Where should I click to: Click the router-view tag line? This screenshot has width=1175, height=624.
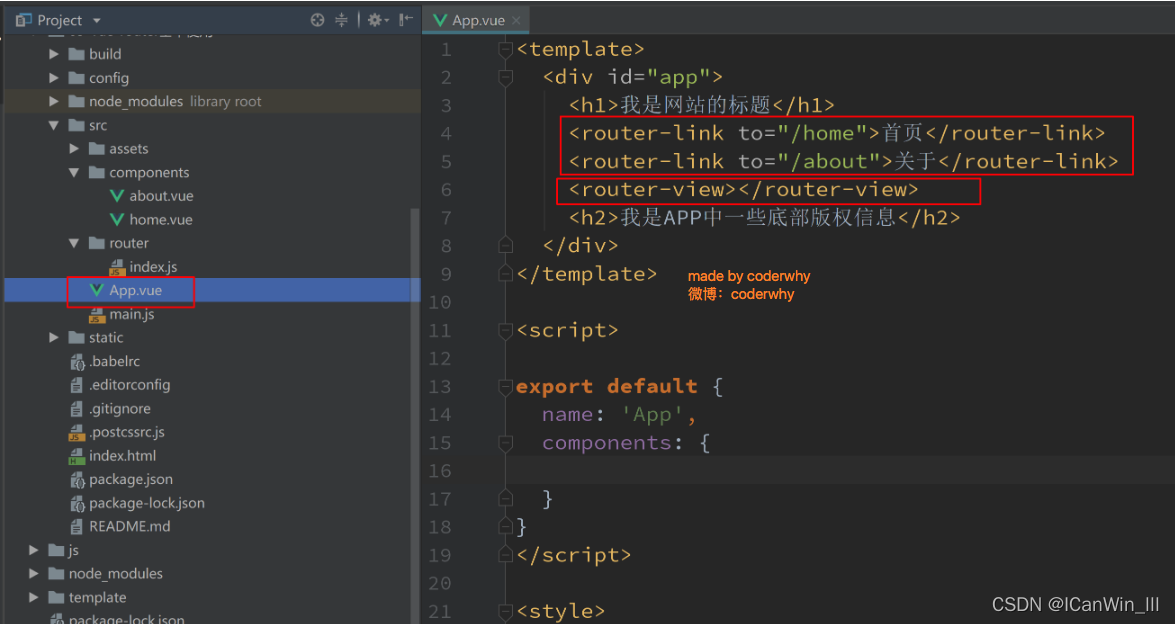(x=743, y=190)
